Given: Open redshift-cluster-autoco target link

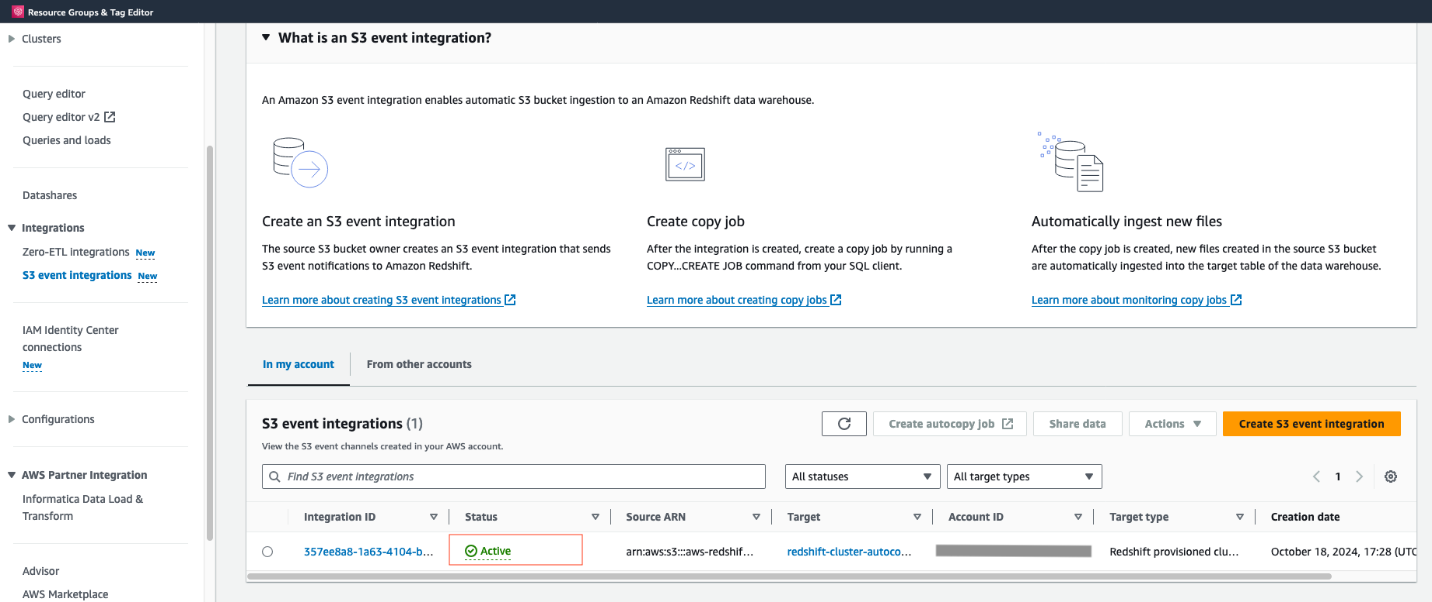Looking at the screenshot, I should 850,551.
